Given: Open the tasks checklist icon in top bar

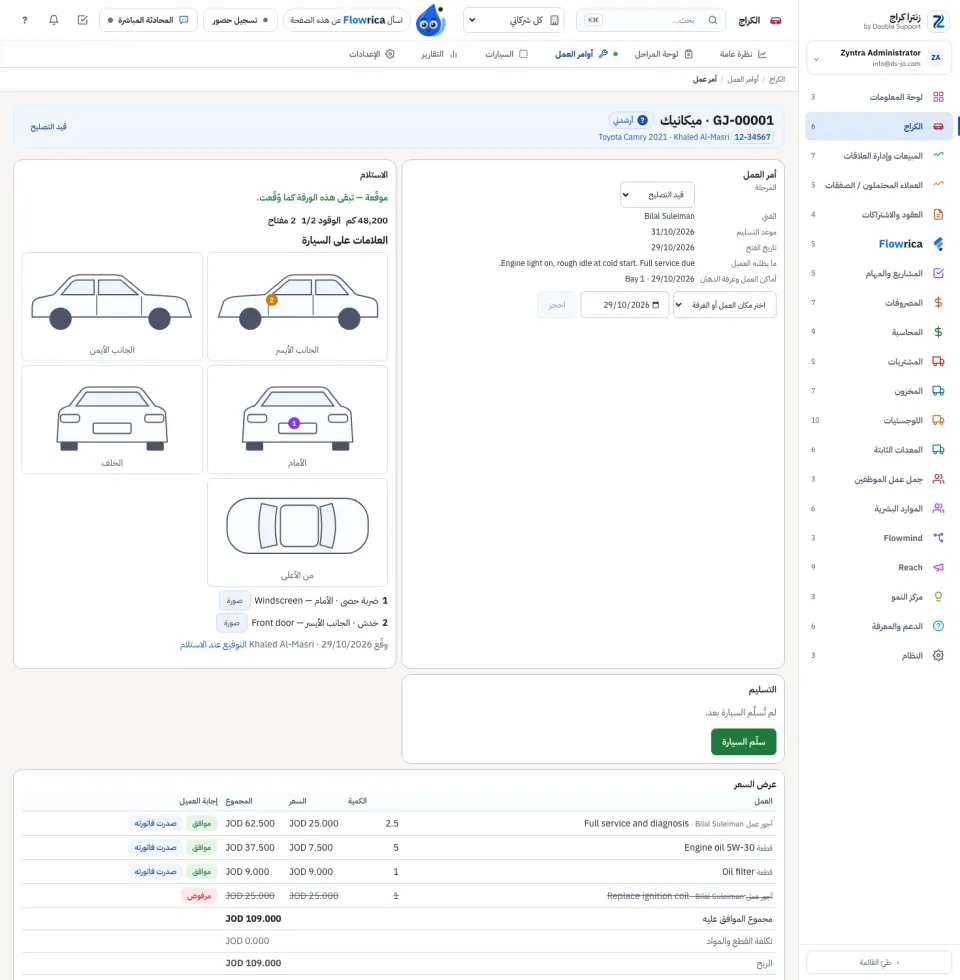Looking at the screenshot, I should (x=82, y=20).
